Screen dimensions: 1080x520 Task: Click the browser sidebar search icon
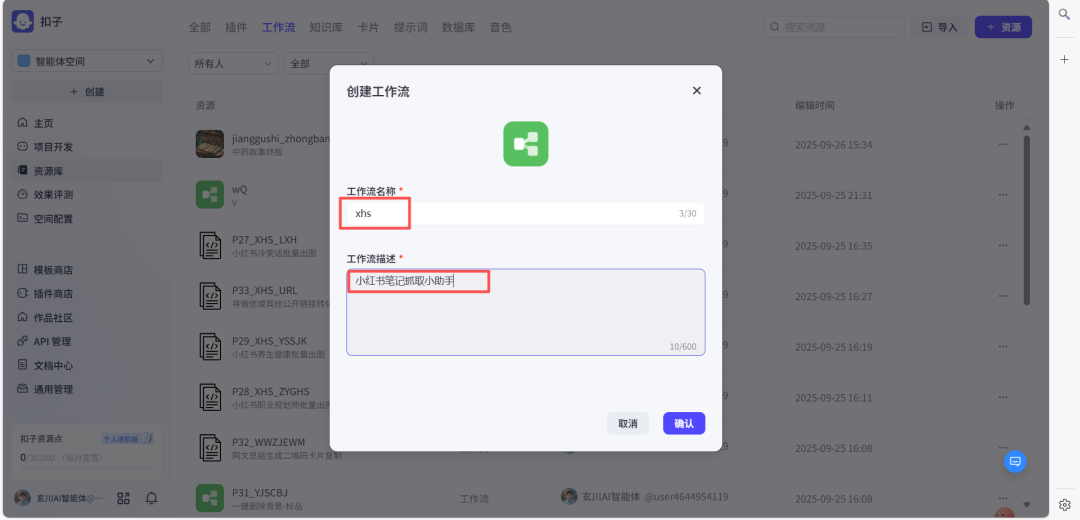tap(1064, 13)
